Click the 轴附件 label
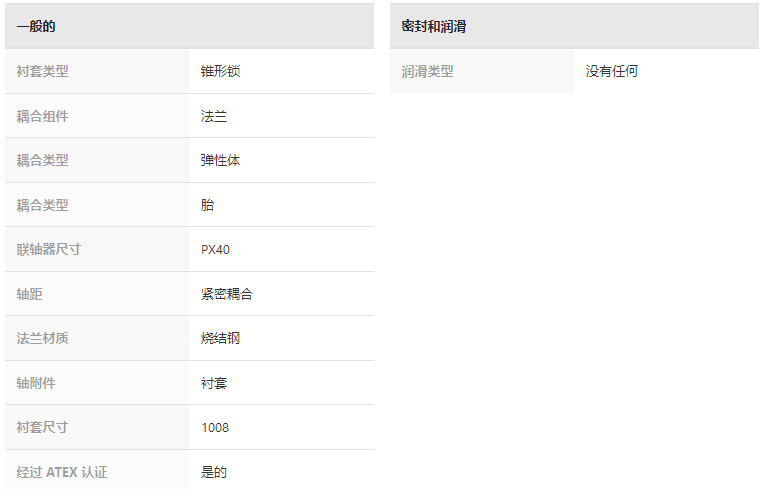The image size is (763, 489). tap(36, 383)
